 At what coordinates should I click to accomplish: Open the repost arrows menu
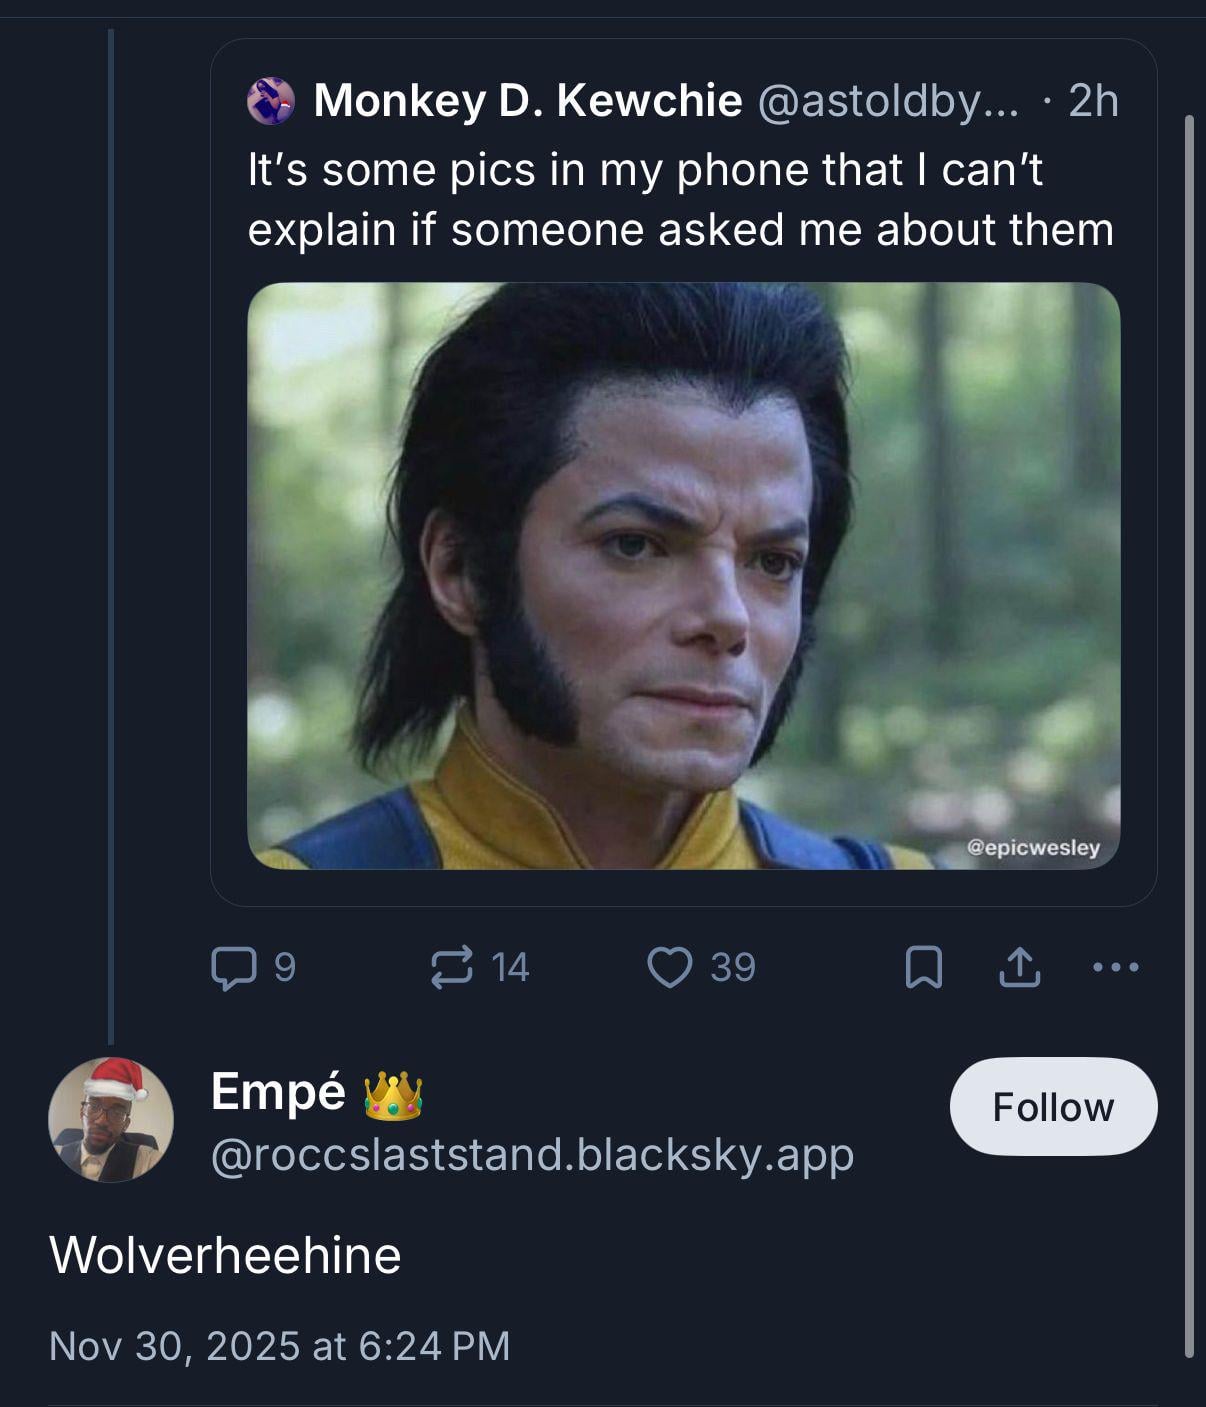click(451, 967)
